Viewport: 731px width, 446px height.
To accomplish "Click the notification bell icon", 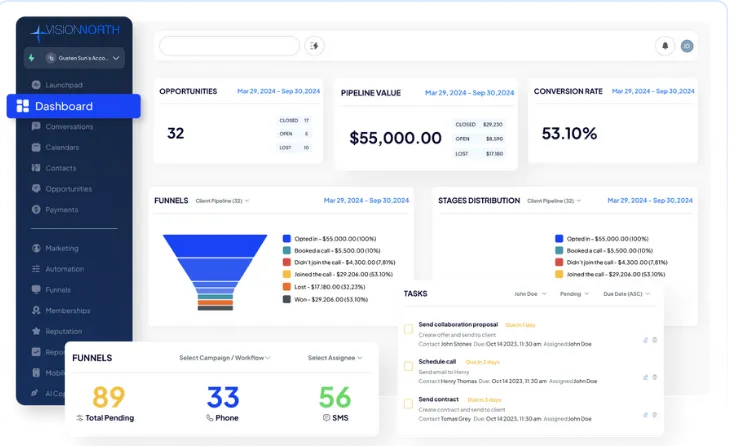I will pos(665,46).
